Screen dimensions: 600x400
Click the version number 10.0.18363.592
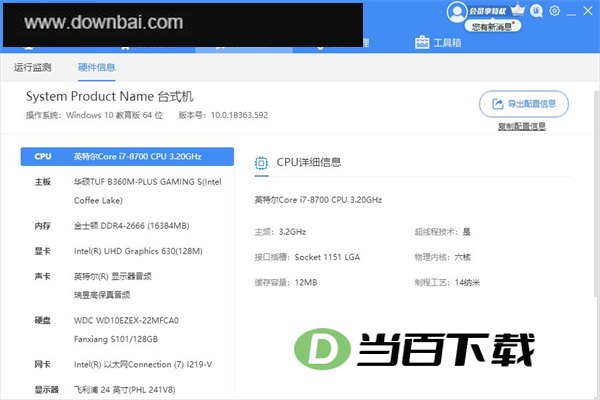pyautogui.click(x=239, y=115)
